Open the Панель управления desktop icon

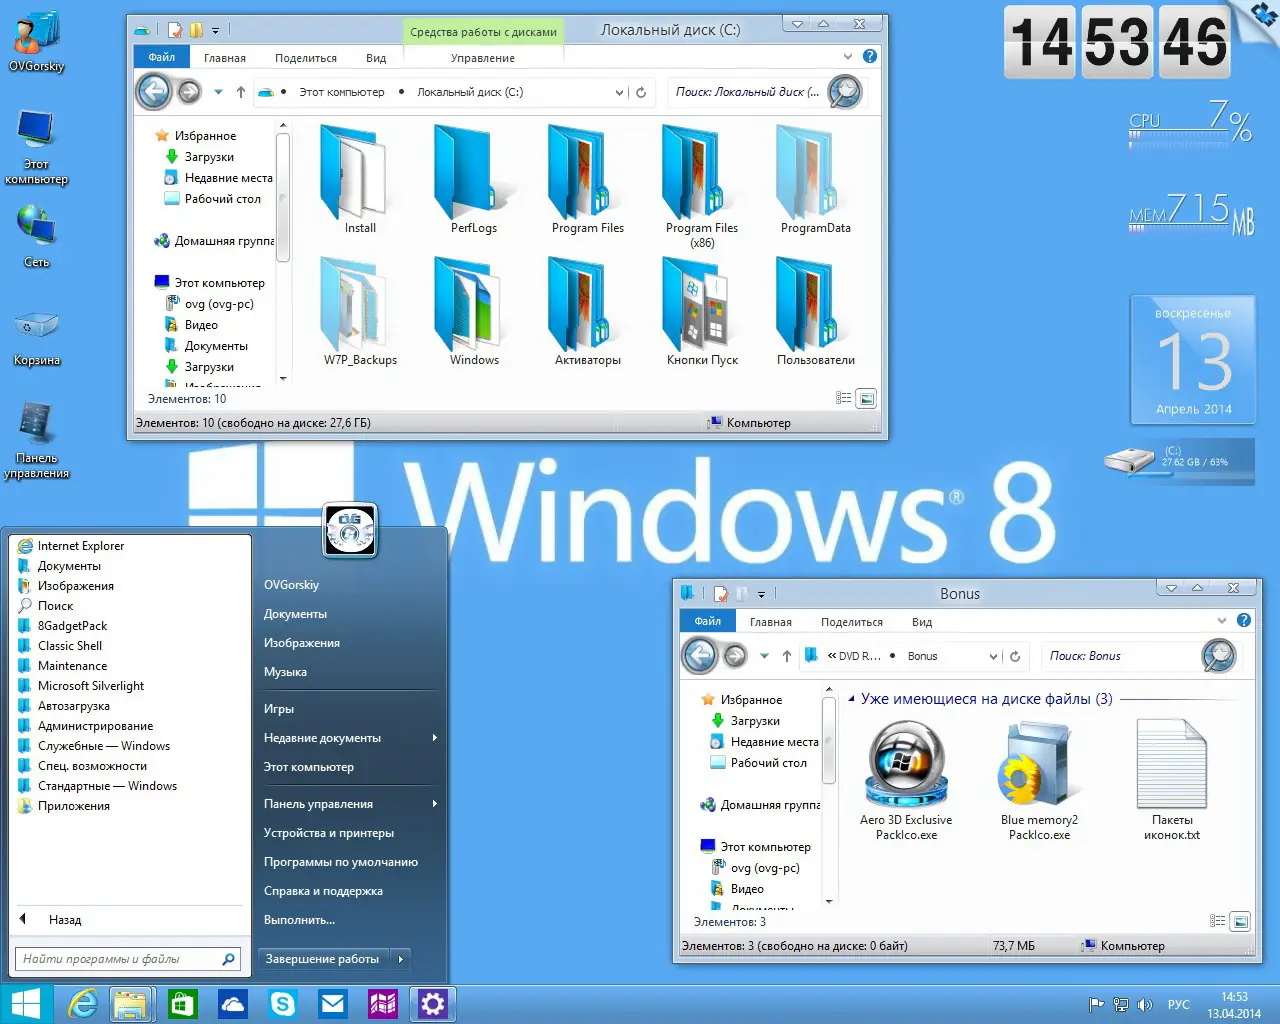37,440
